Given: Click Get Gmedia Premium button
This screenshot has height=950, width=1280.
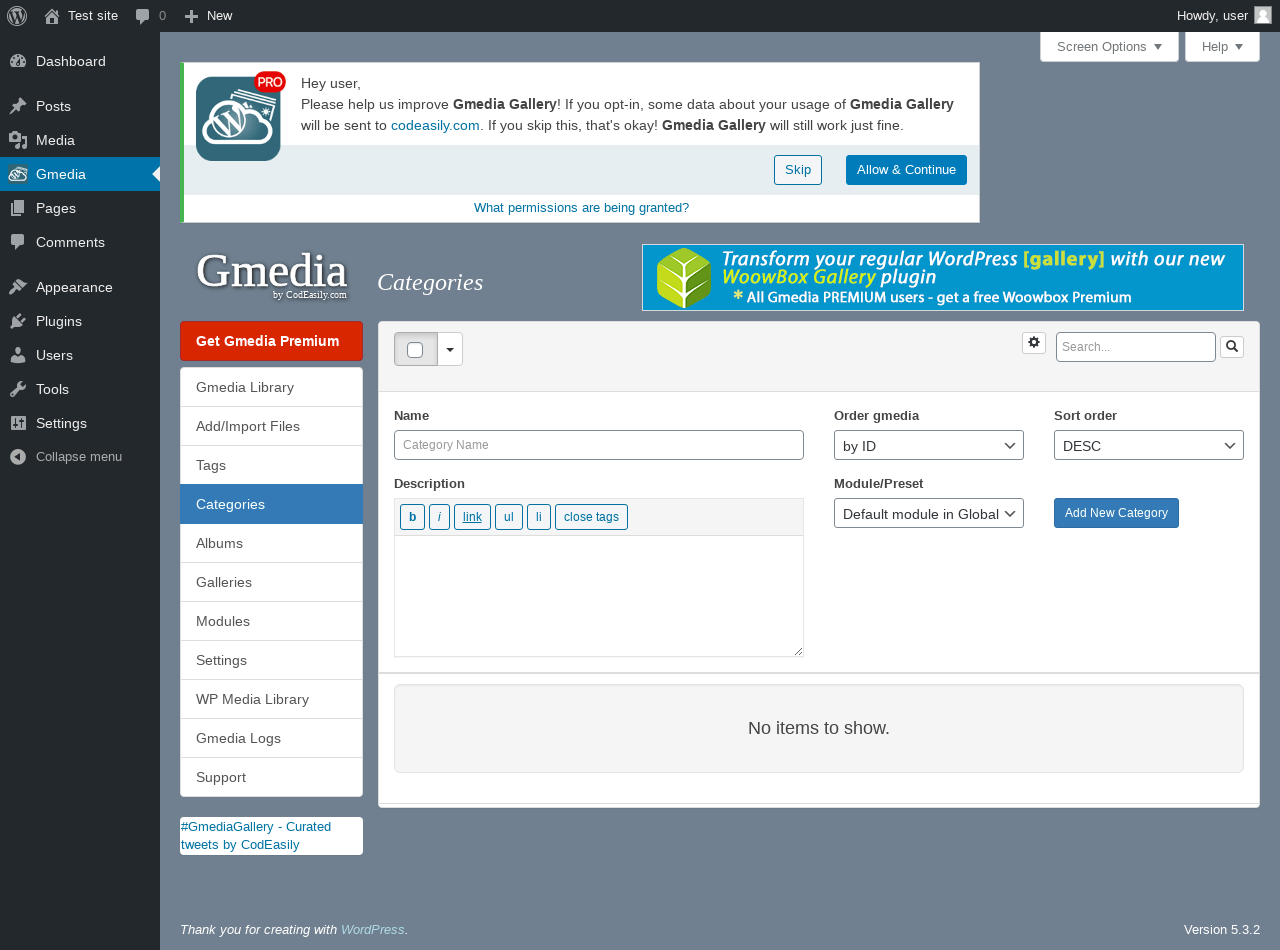Looking at the screenshot, I should coord(271,341).
